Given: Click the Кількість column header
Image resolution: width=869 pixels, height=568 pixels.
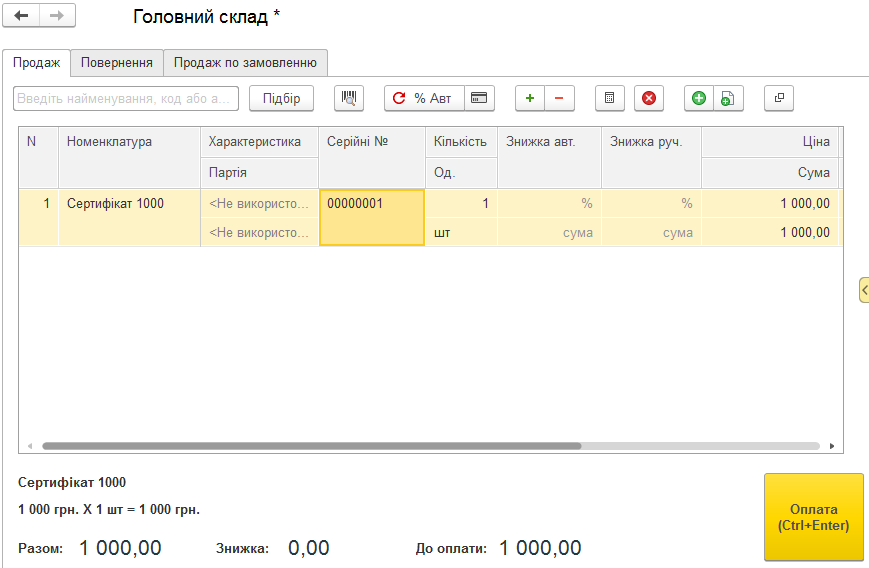Looking at the screenshot, I should point(461,142).
